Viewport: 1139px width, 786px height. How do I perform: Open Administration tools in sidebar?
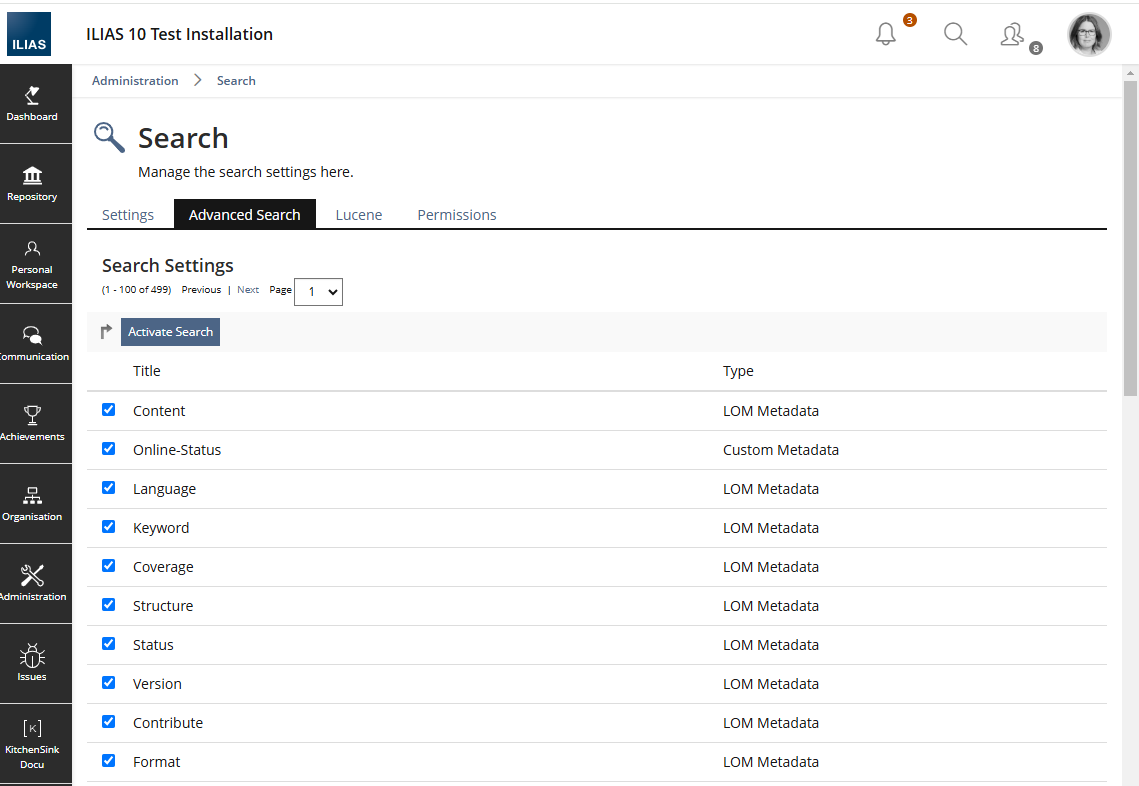coord(33,584)
